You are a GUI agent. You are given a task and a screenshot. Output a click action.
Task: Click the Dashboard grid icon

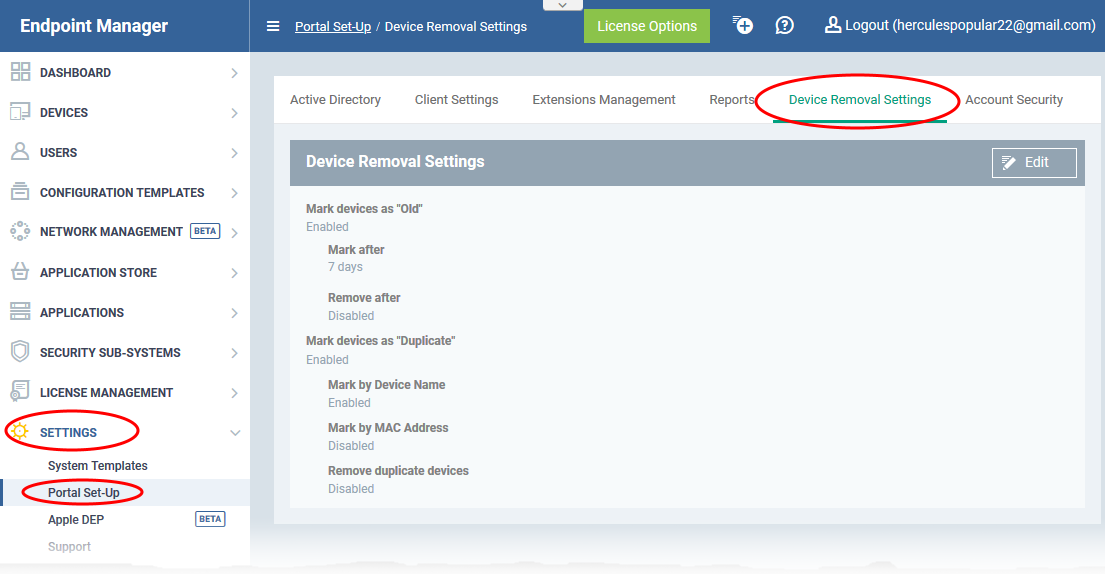[x=20, y=72]
